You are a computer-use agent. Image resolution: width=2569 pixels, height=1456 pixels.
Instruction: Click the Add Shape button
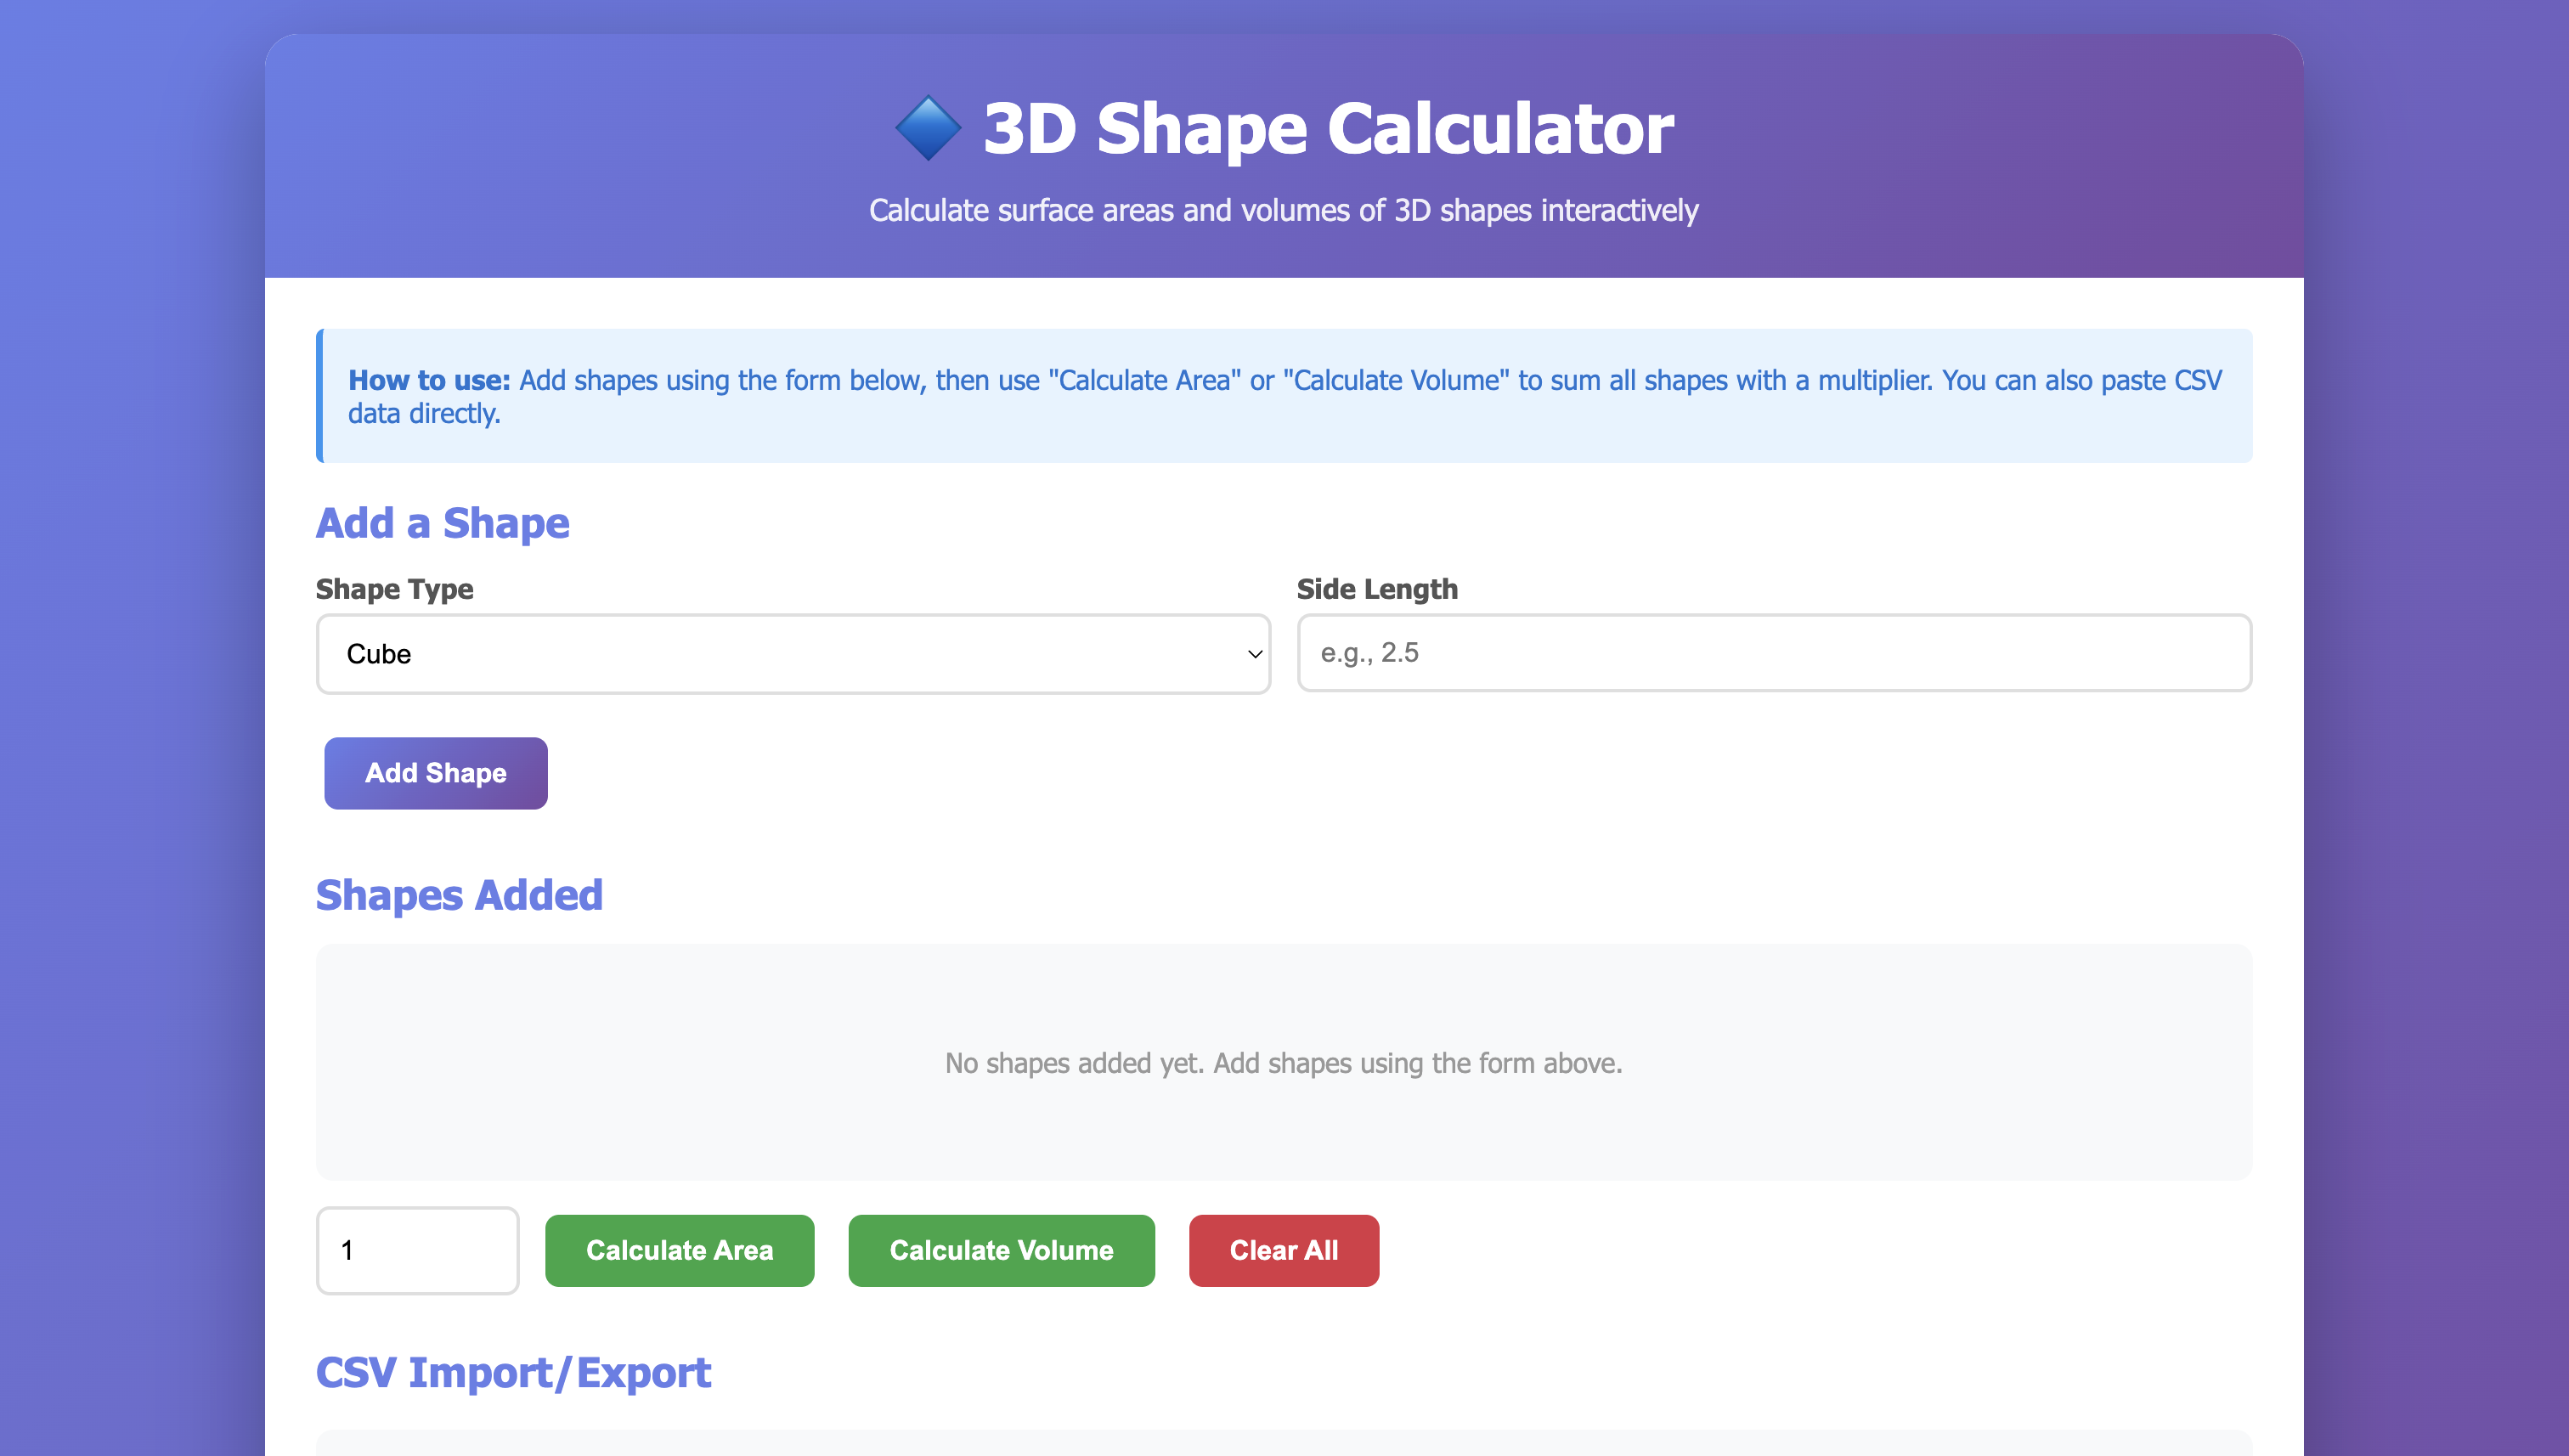(x=435, y=772)
